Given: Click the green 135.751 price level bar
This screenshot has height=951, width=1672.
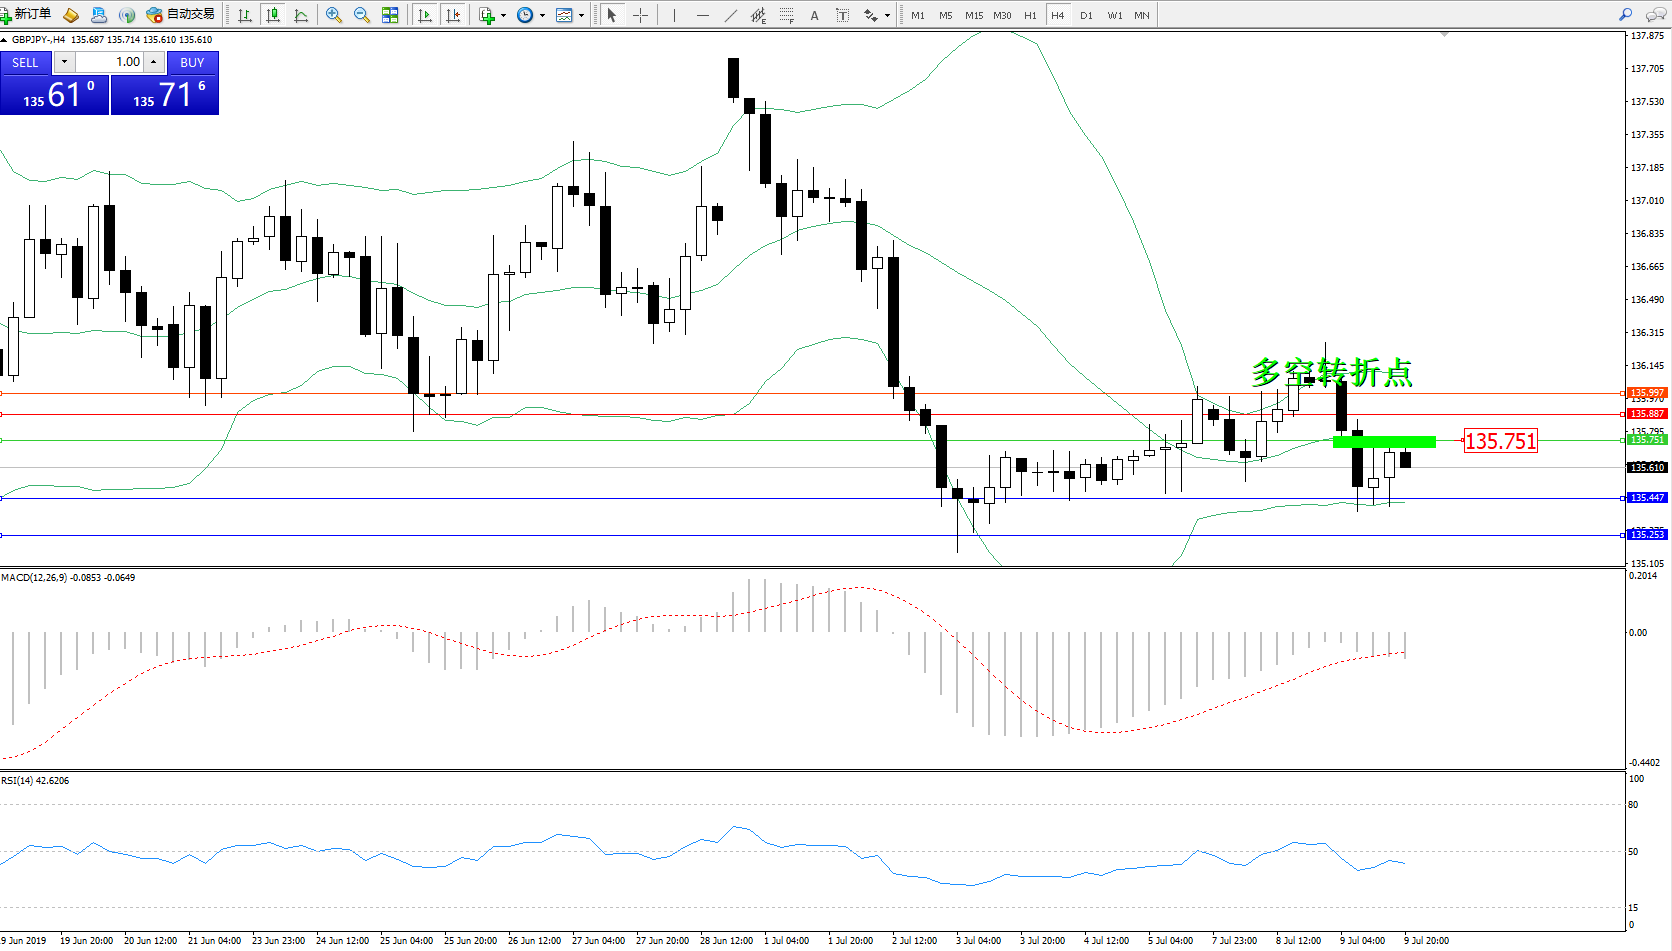Looking at the screenshot, I should [x=1384, y=441].
